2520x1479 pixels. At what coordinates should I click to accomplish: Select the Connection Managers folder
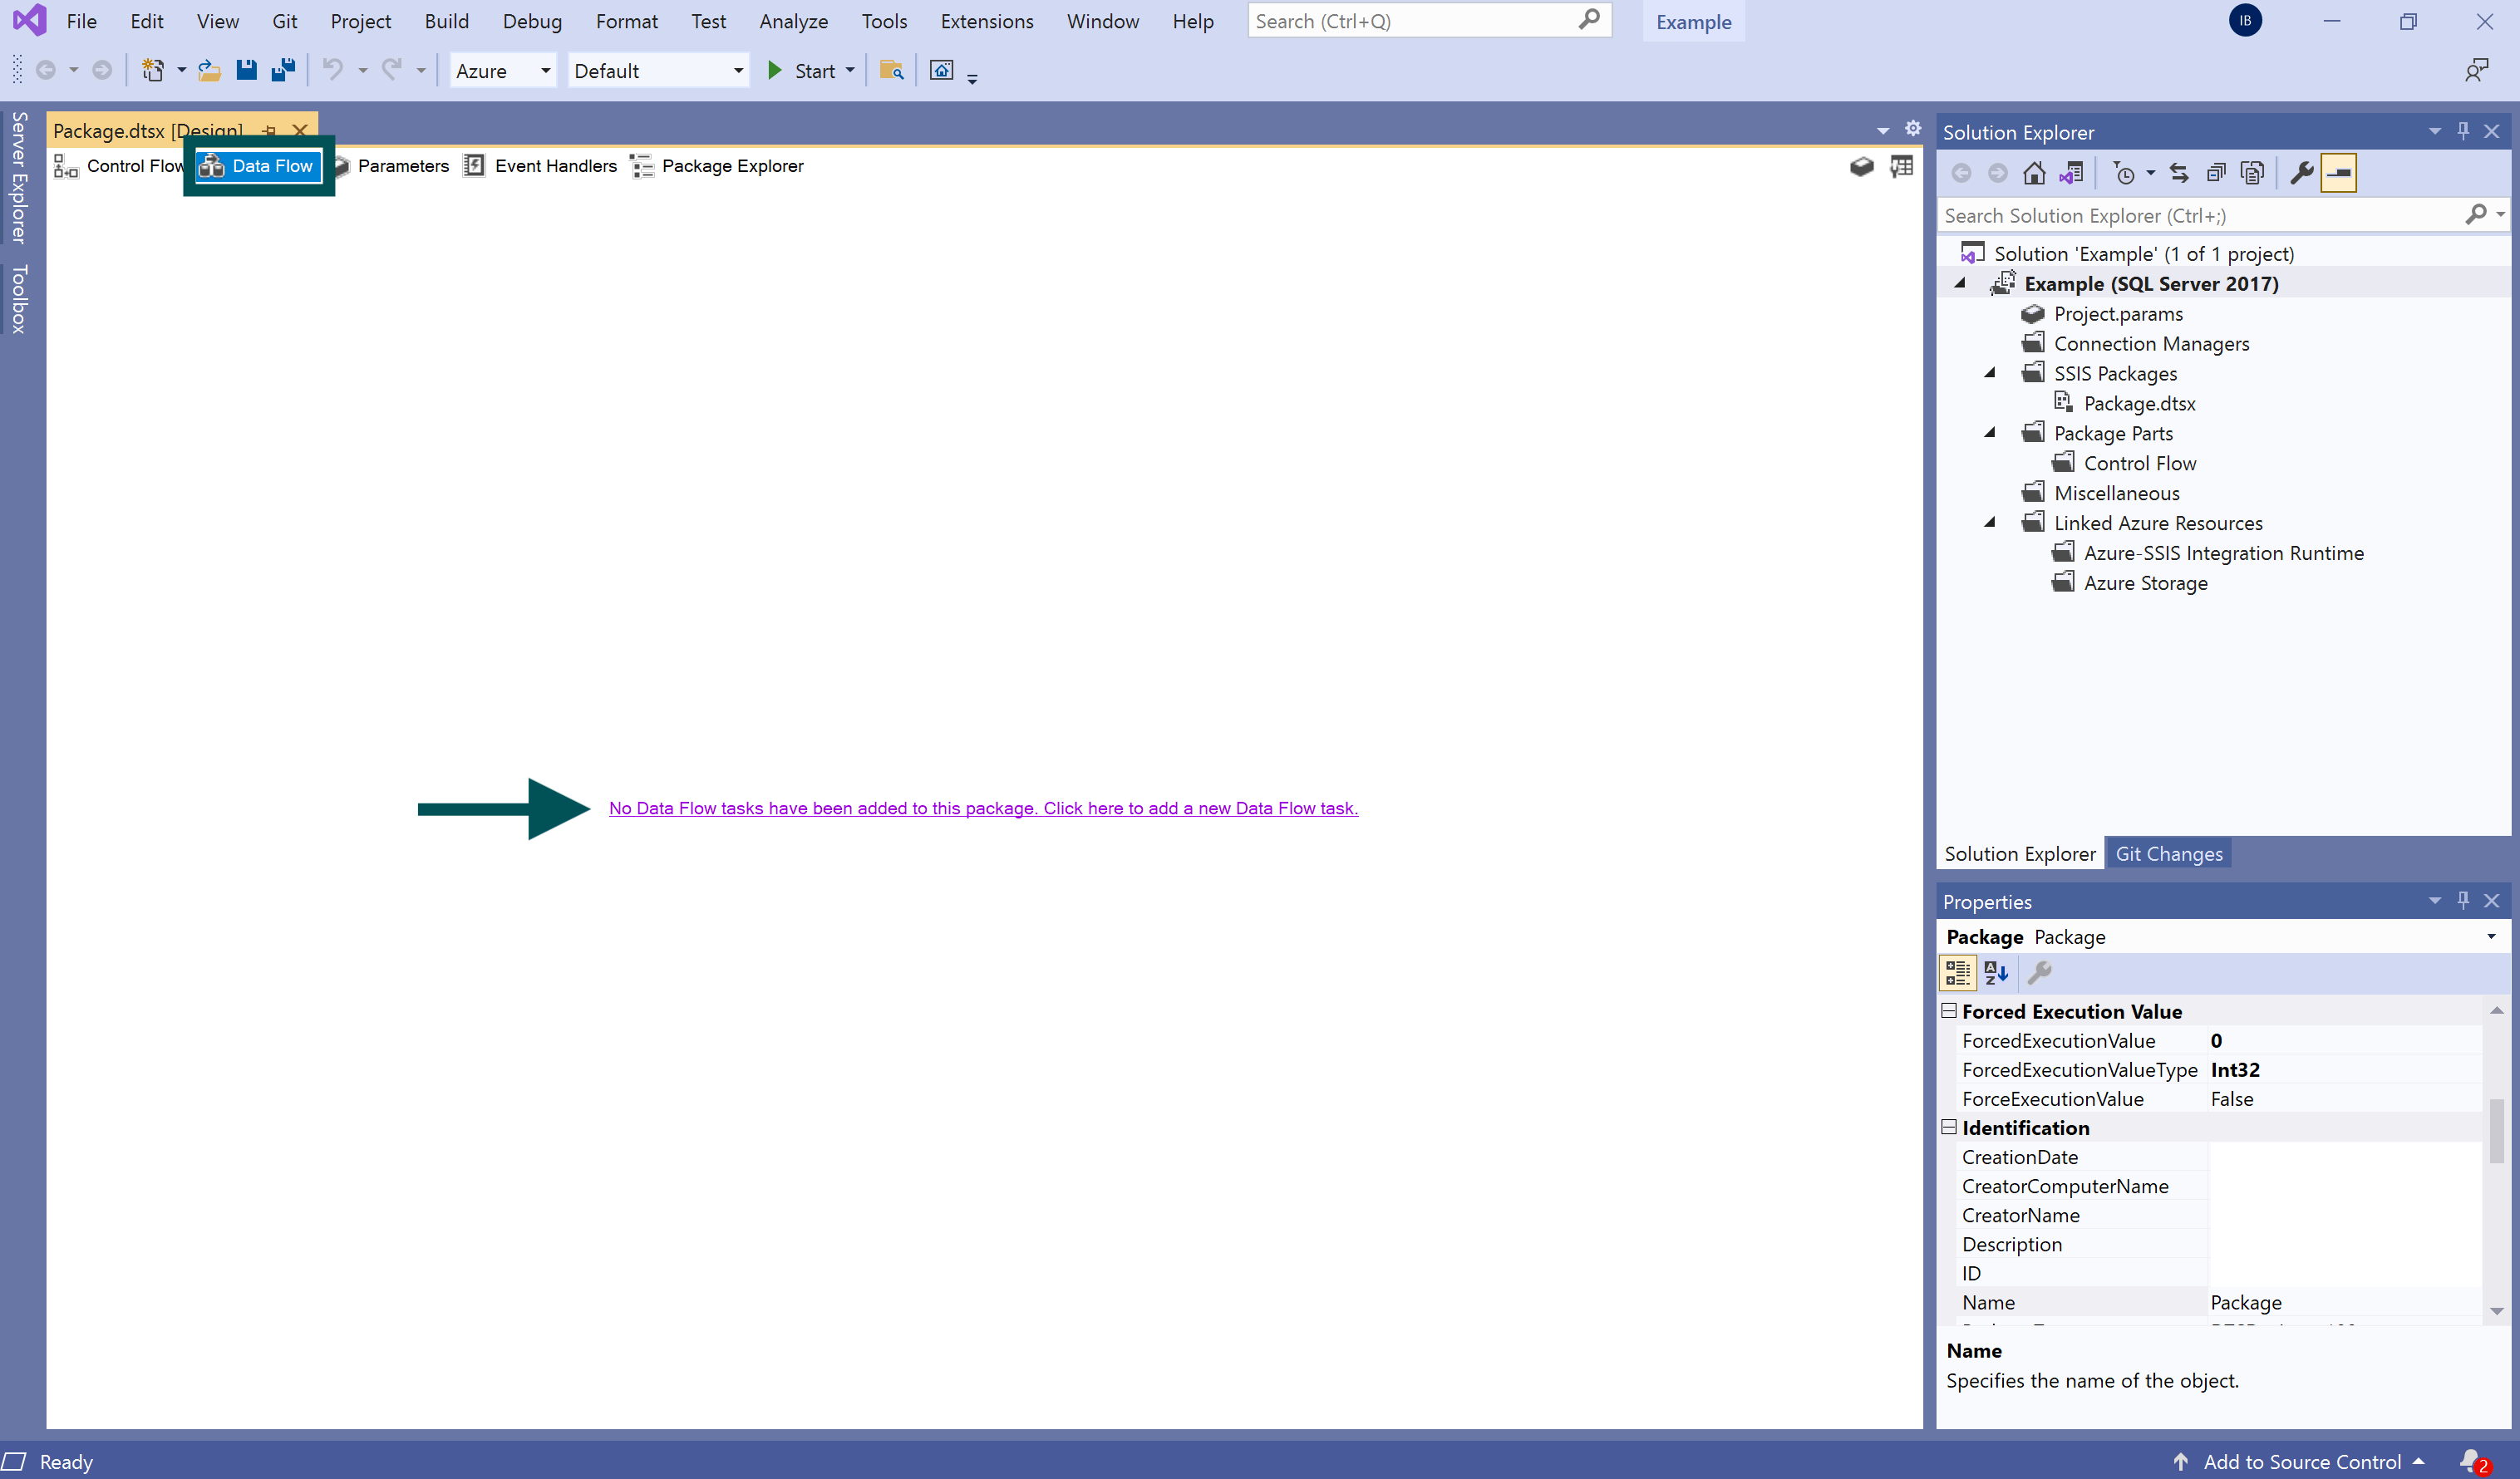pos(2151,343)
